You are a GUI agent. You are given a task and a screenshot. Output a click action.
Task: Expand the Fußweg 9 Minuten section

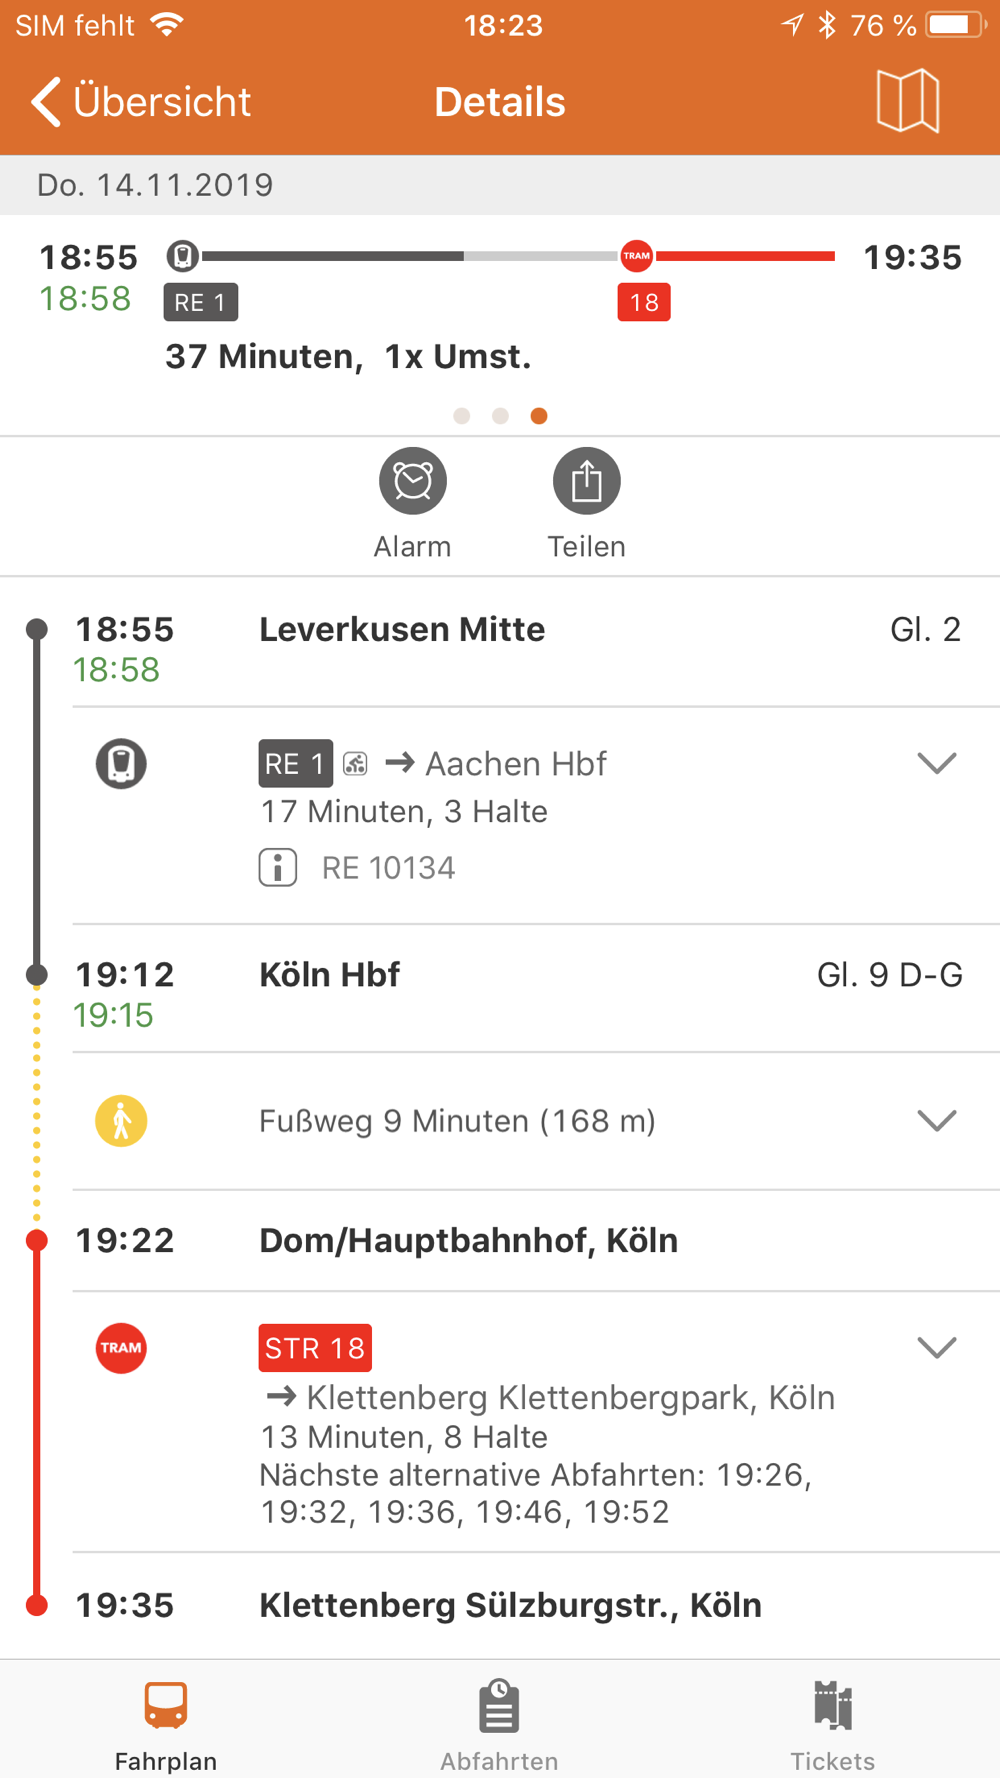[937, 1120]
